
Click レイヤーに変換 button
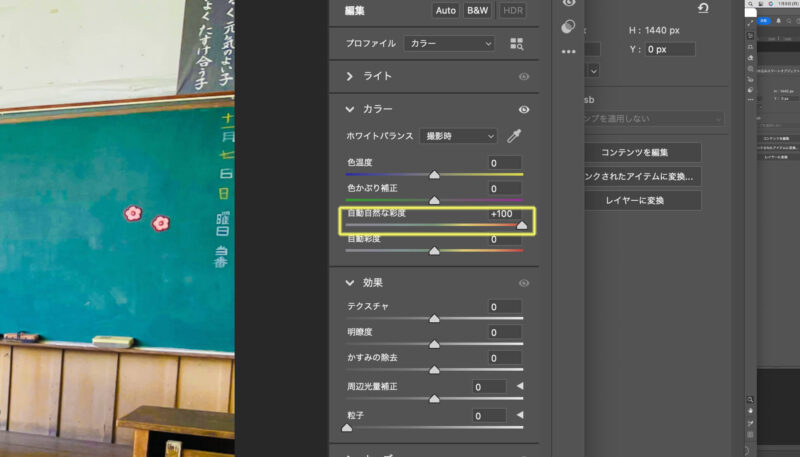[x=643, y=200]
